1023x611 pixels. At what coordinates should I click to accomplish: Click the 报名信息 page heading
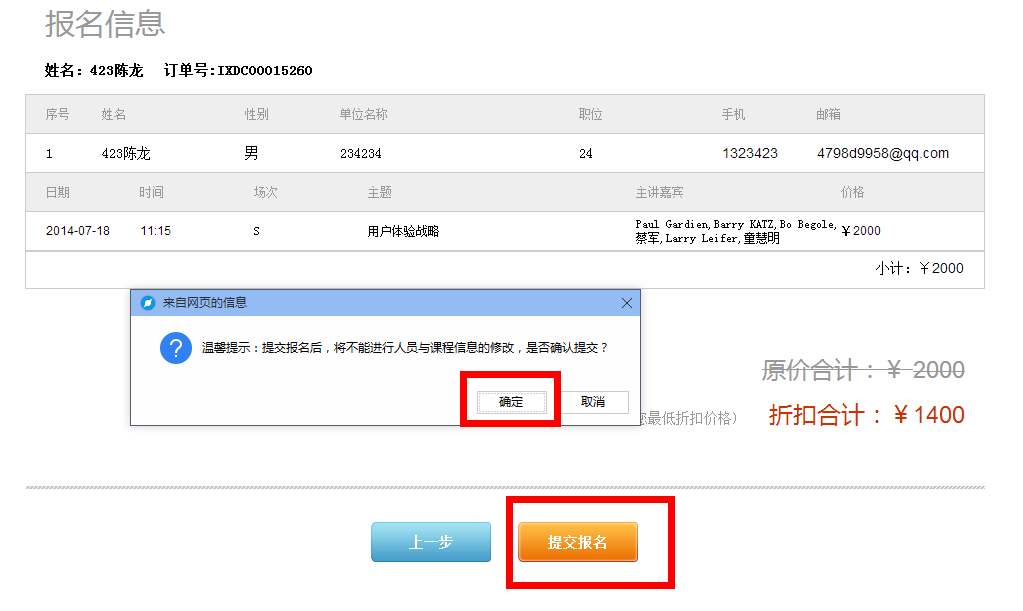point(105,24)
